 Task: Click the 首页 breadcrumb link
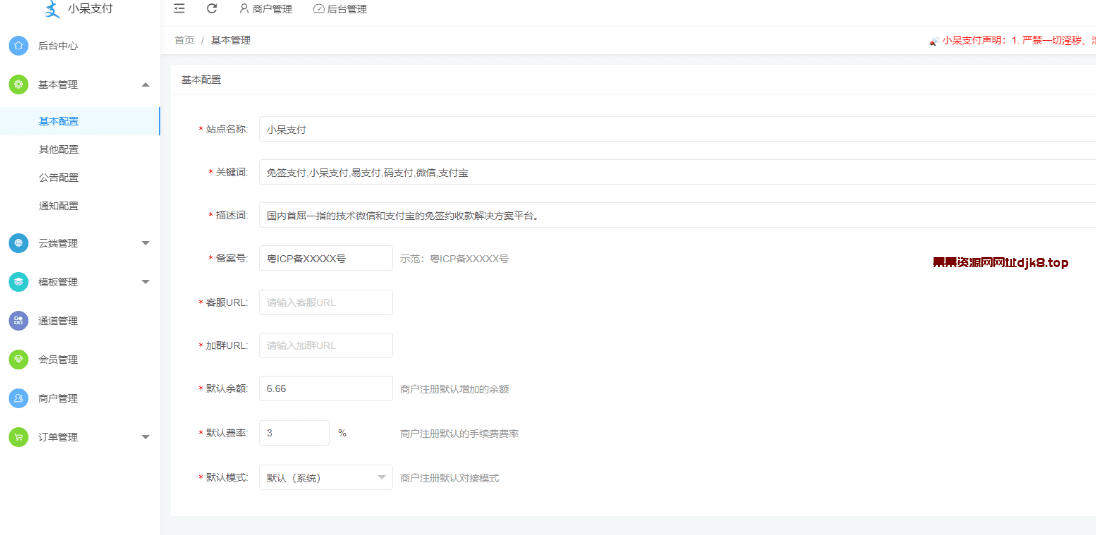184,41
